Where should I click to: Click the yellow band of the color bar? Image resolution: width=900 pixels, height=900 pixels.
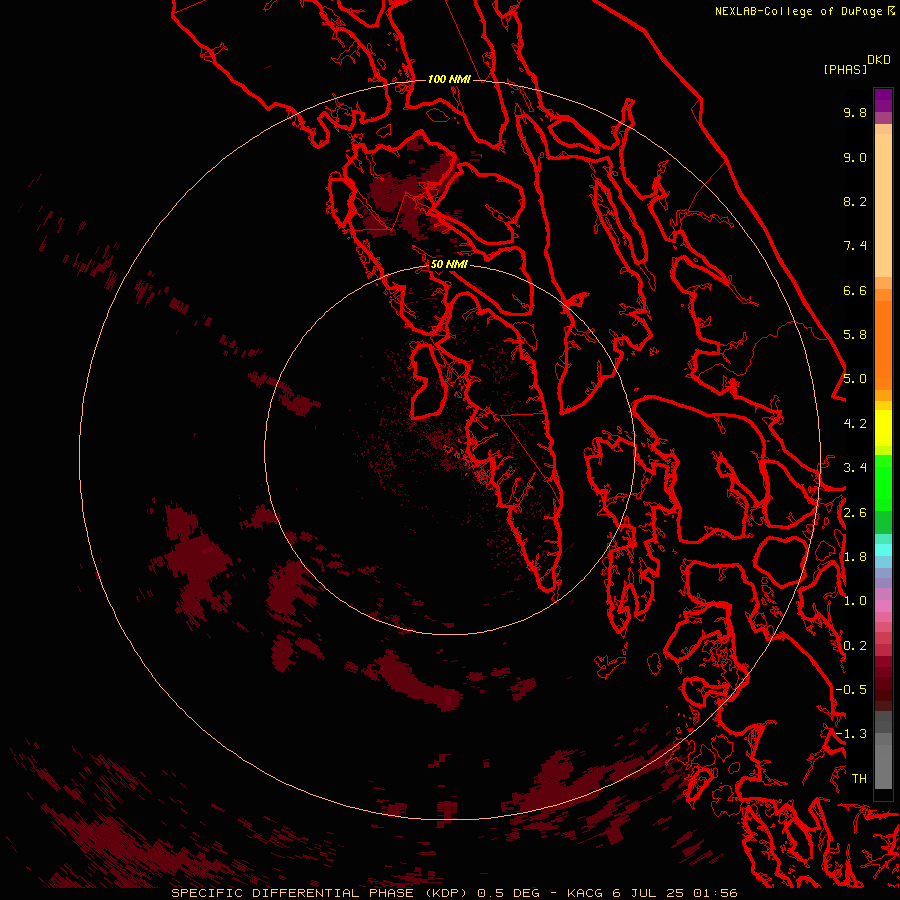point(883,428)
